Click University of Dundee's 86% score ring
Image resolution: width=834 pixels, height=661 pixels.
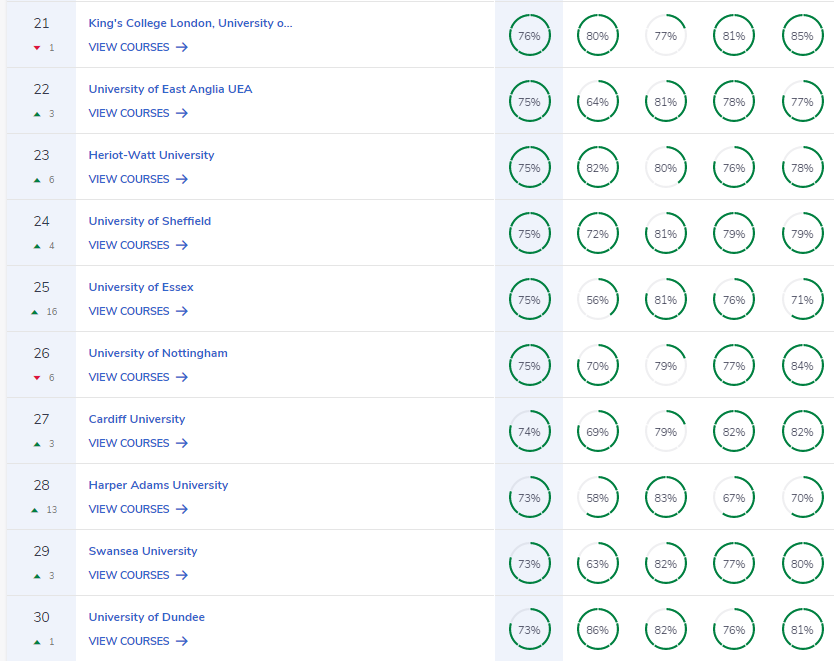click(598, 630)
